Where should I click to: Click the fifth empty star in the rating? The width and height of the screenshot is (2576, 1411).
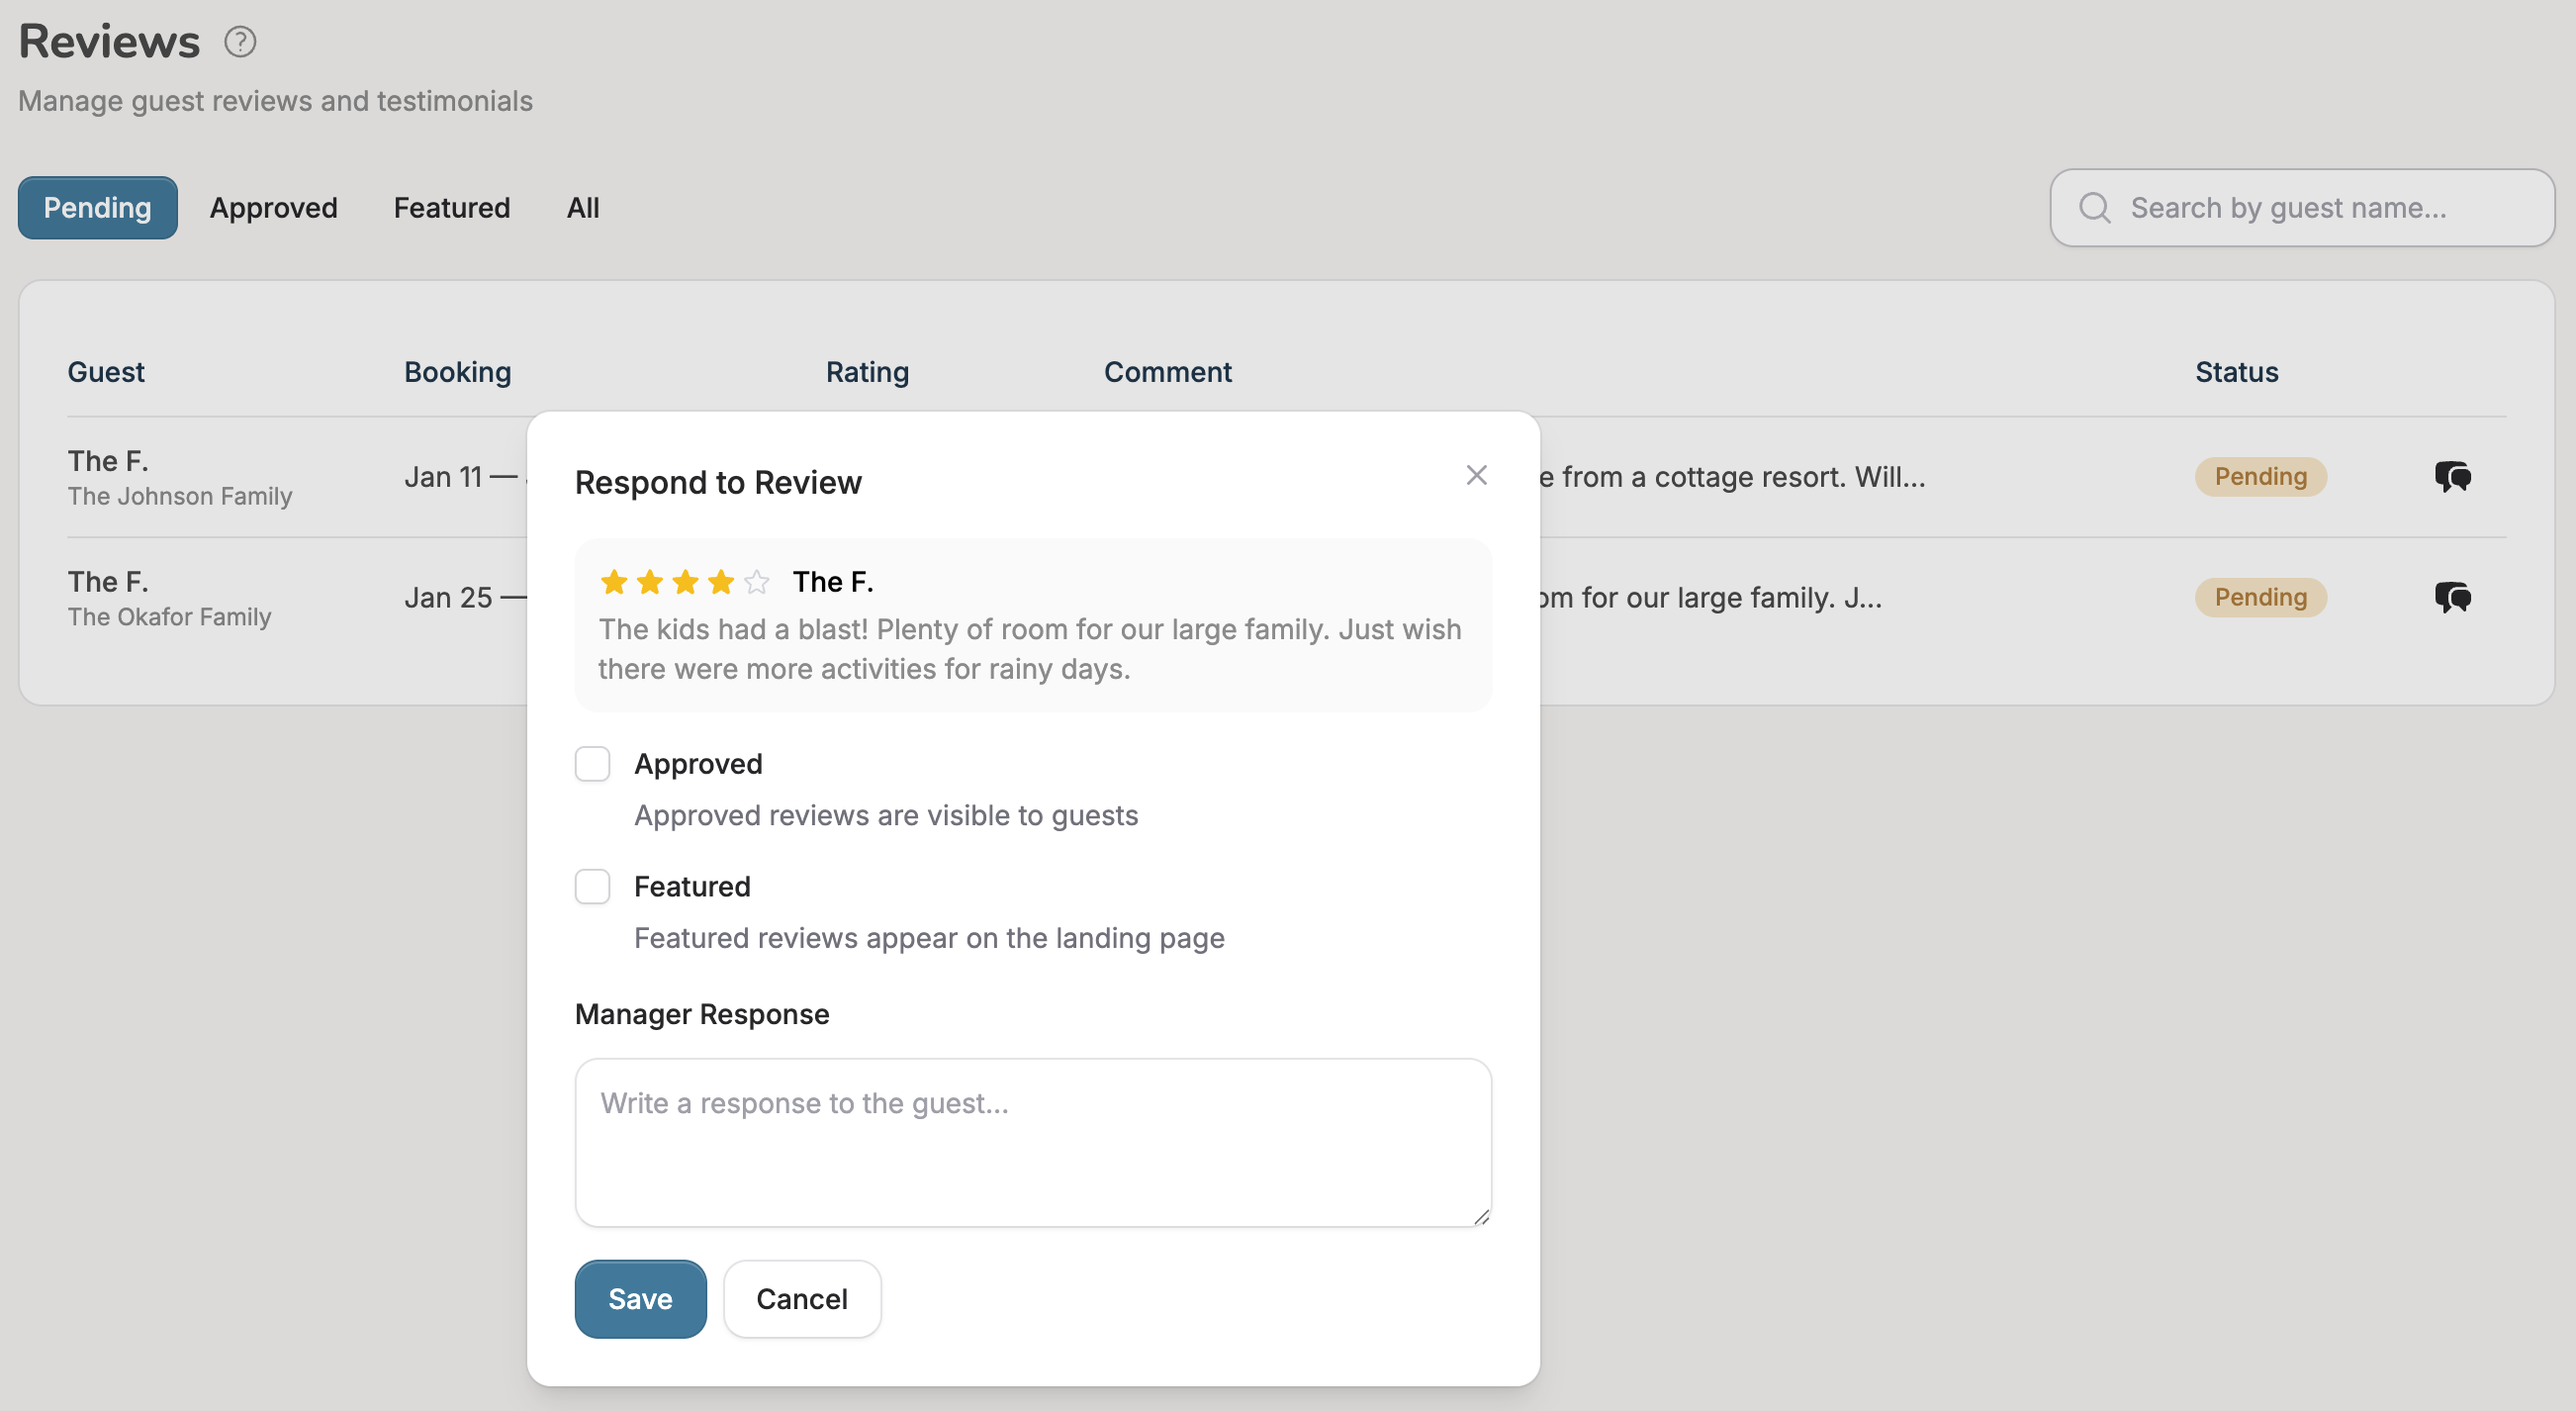pyautogui.click(x=756, y=581)
